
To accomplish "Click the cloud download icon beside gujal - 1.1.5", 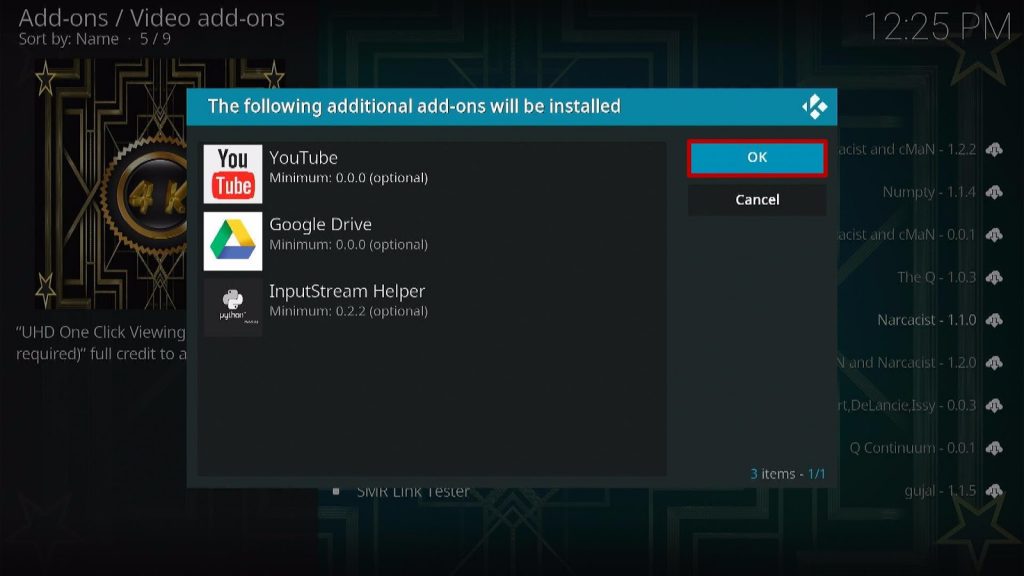I will [x=994, y=491].
